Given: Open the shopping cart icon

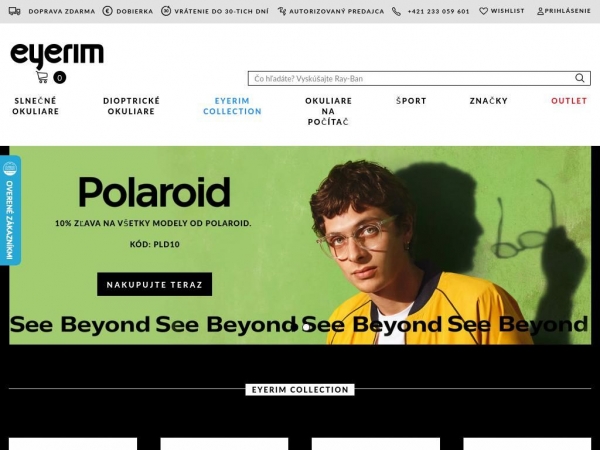Looking at the screenshot, I should click(x=42, y=77).
